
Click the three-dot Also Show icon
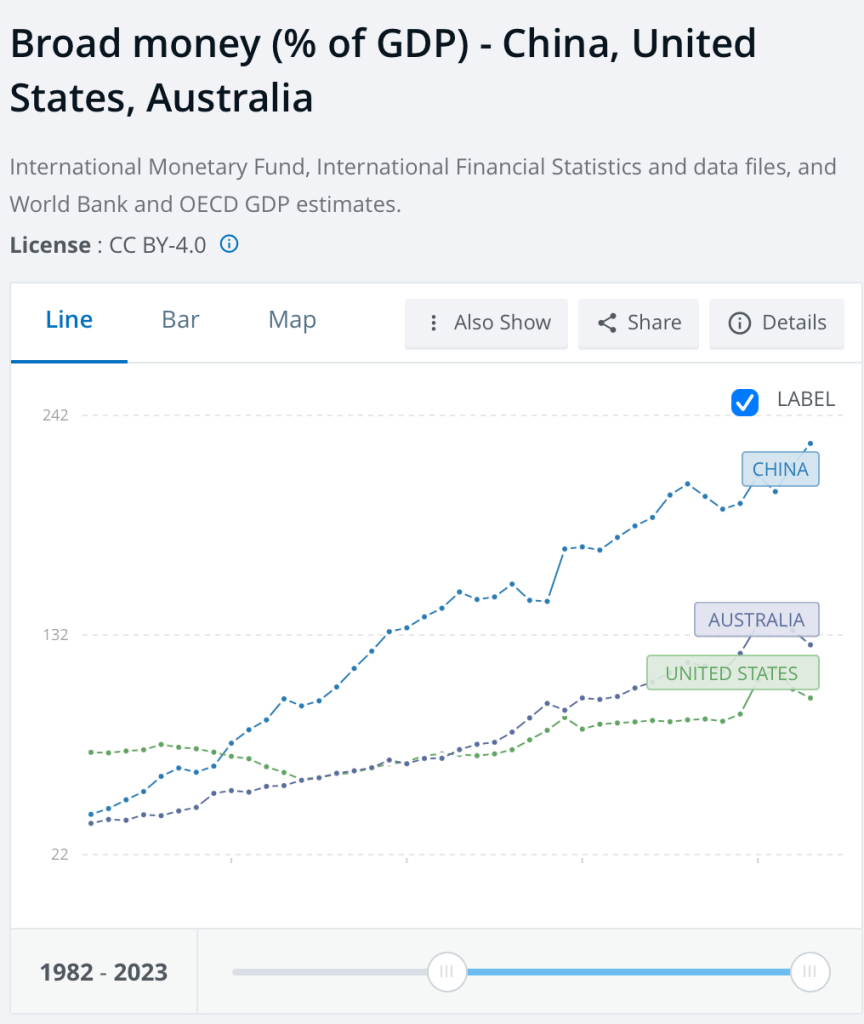click(x=433, y=323)
